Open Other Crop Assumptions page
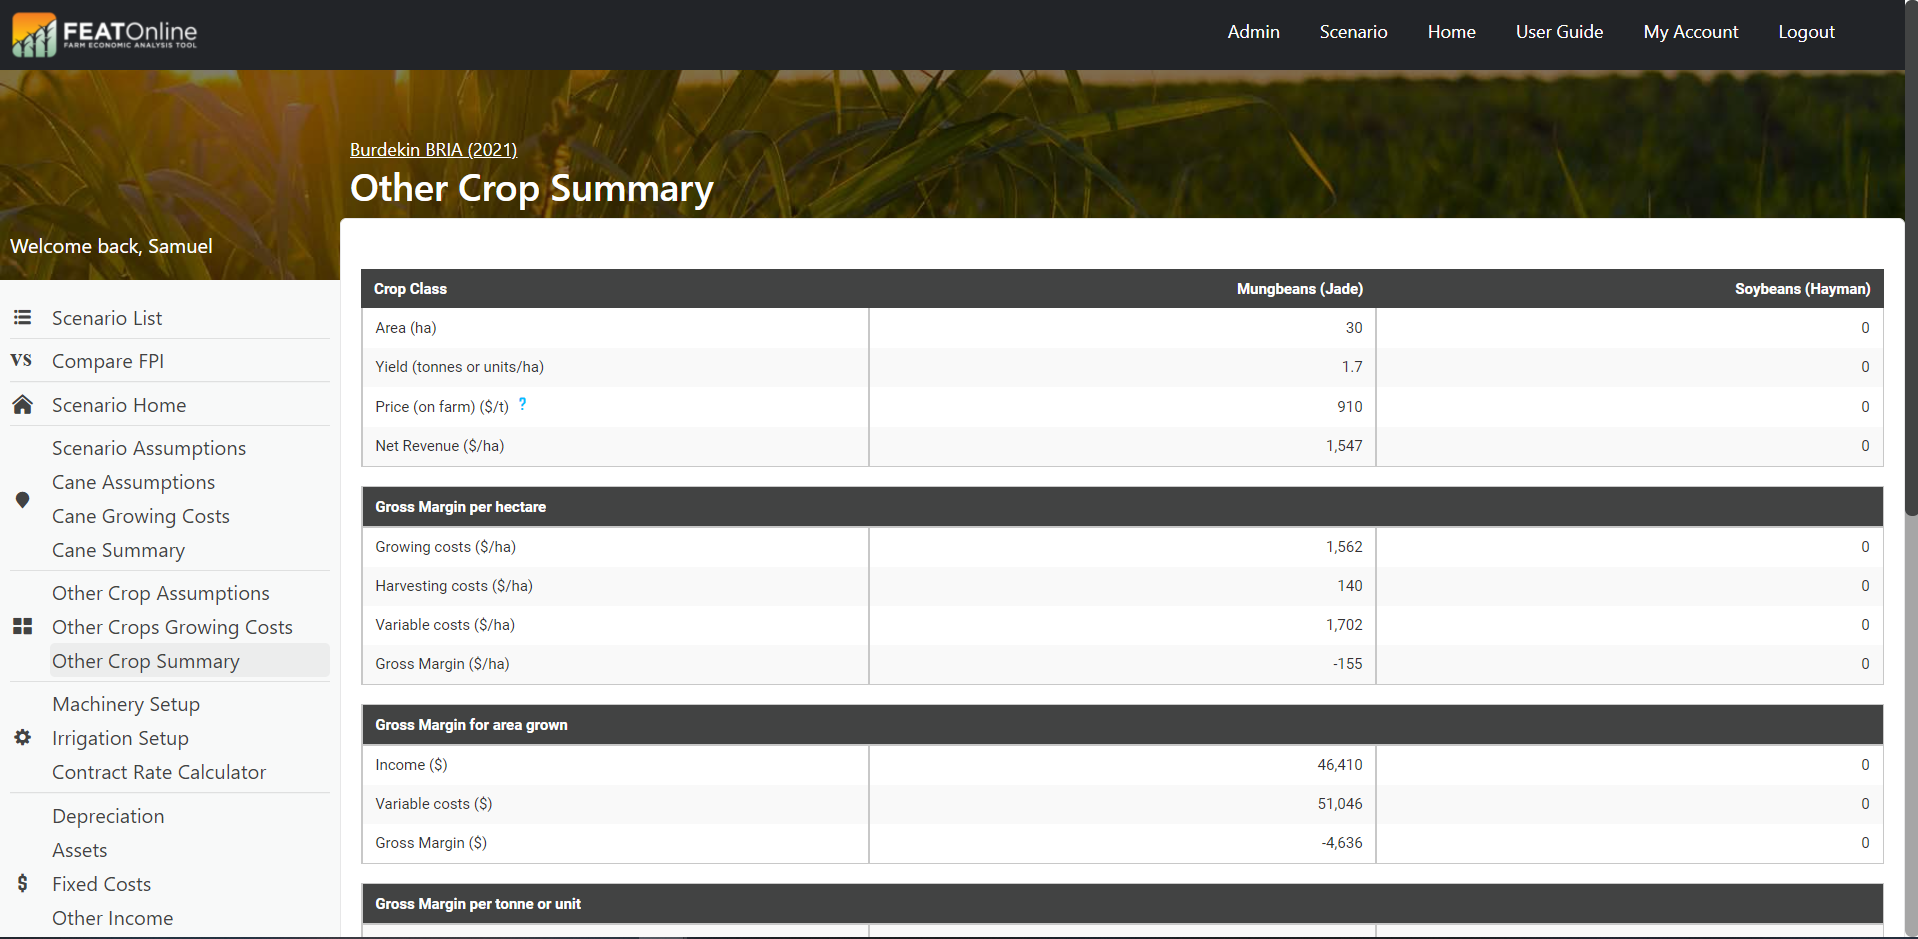 coord(161,593)
